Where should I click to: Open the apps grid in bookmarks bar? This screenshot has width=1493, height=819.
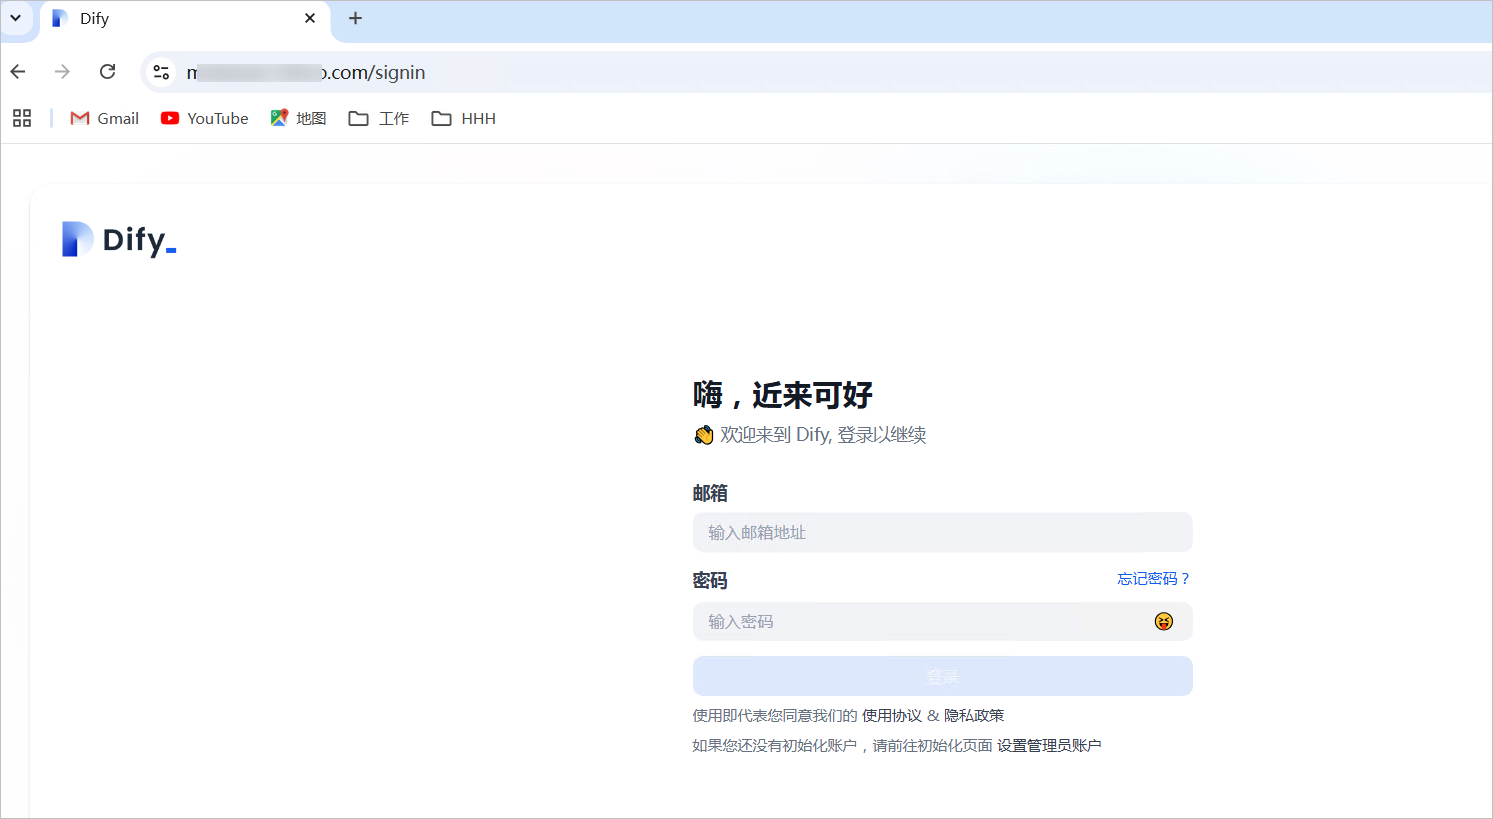[22, 118]
